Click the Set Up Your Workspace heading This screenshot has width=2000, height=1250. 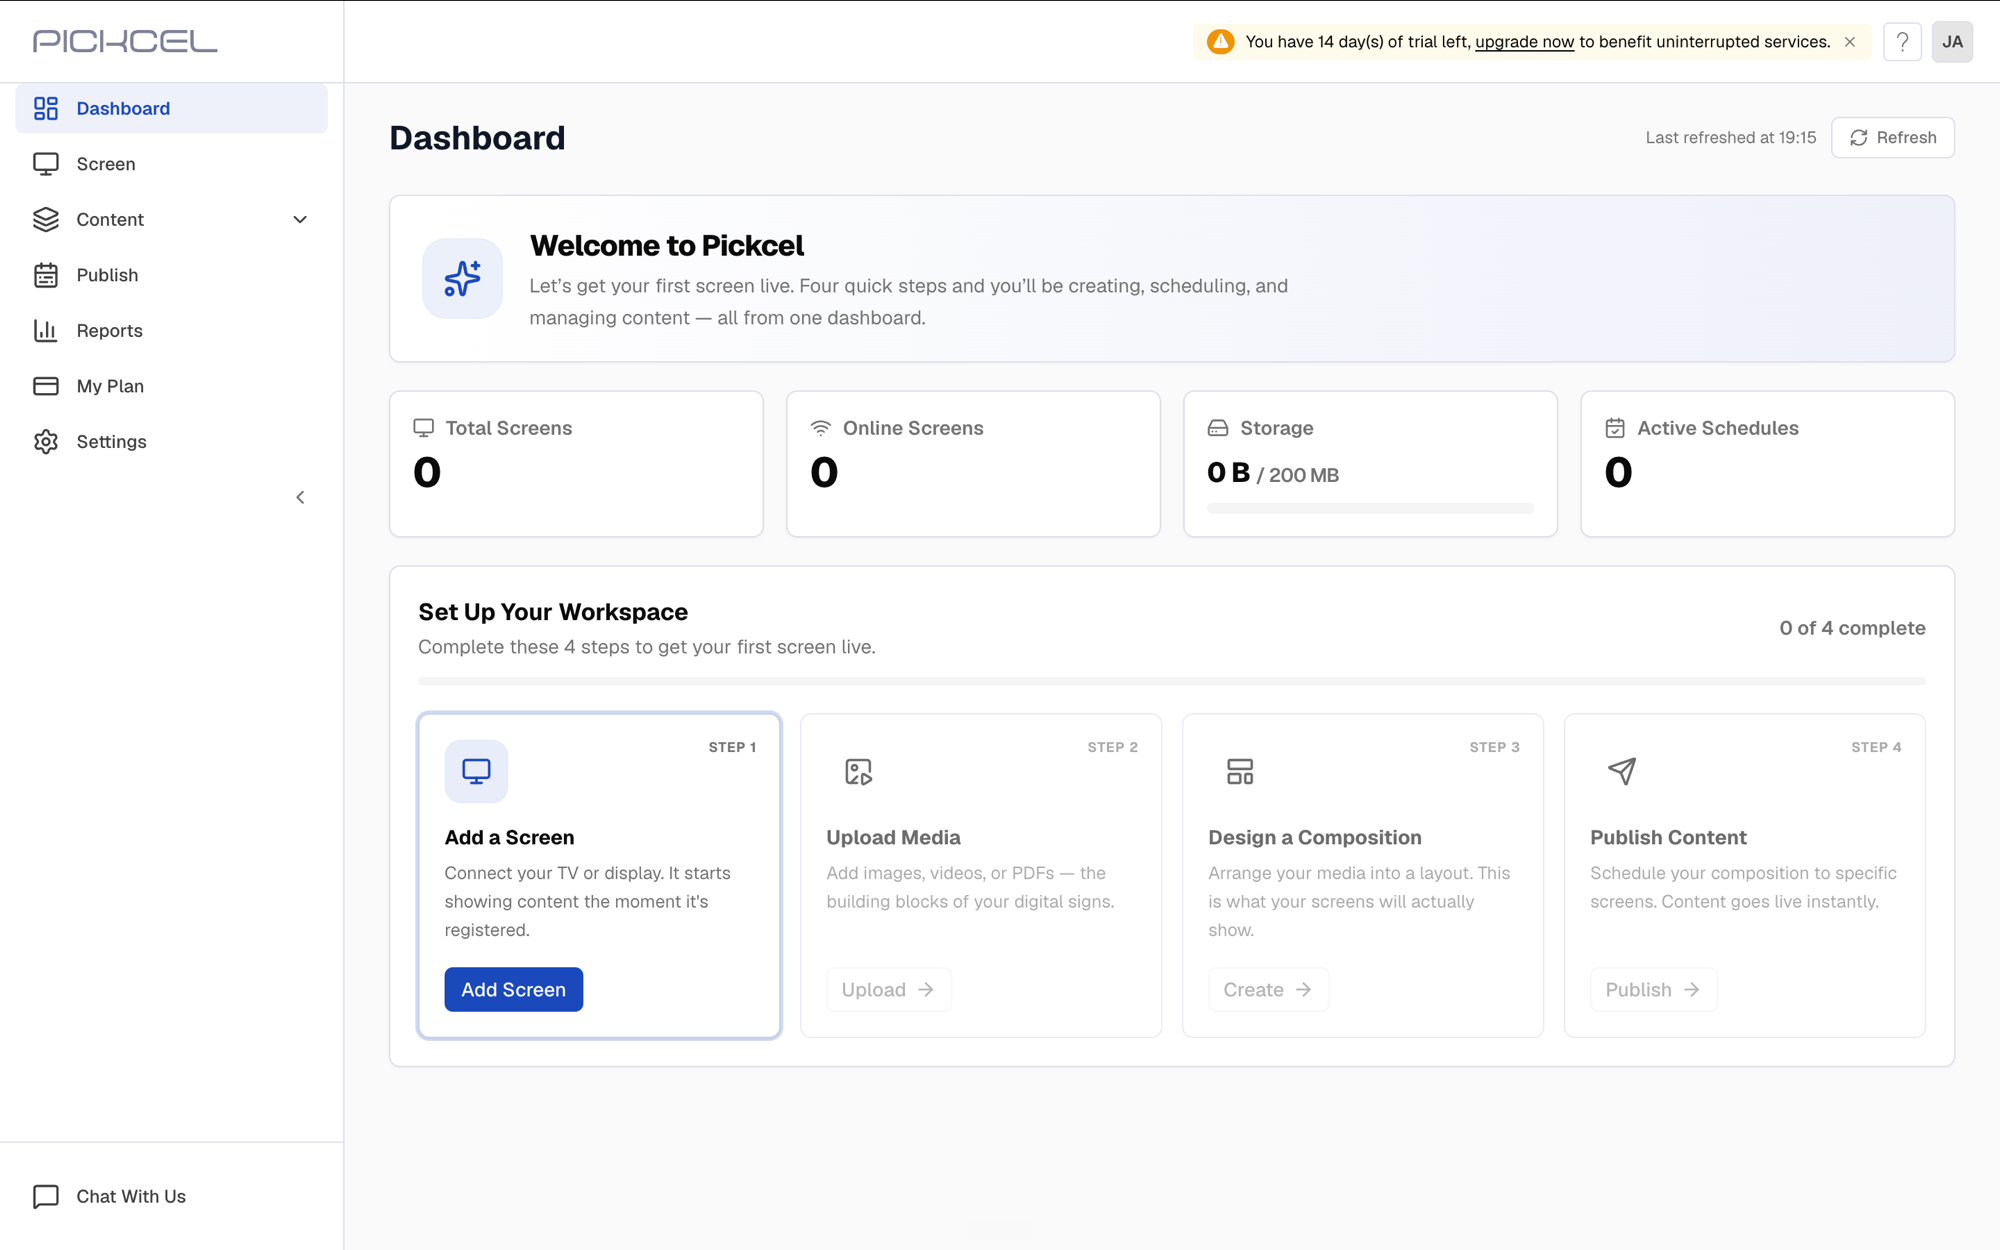click(x=553, y=612)
